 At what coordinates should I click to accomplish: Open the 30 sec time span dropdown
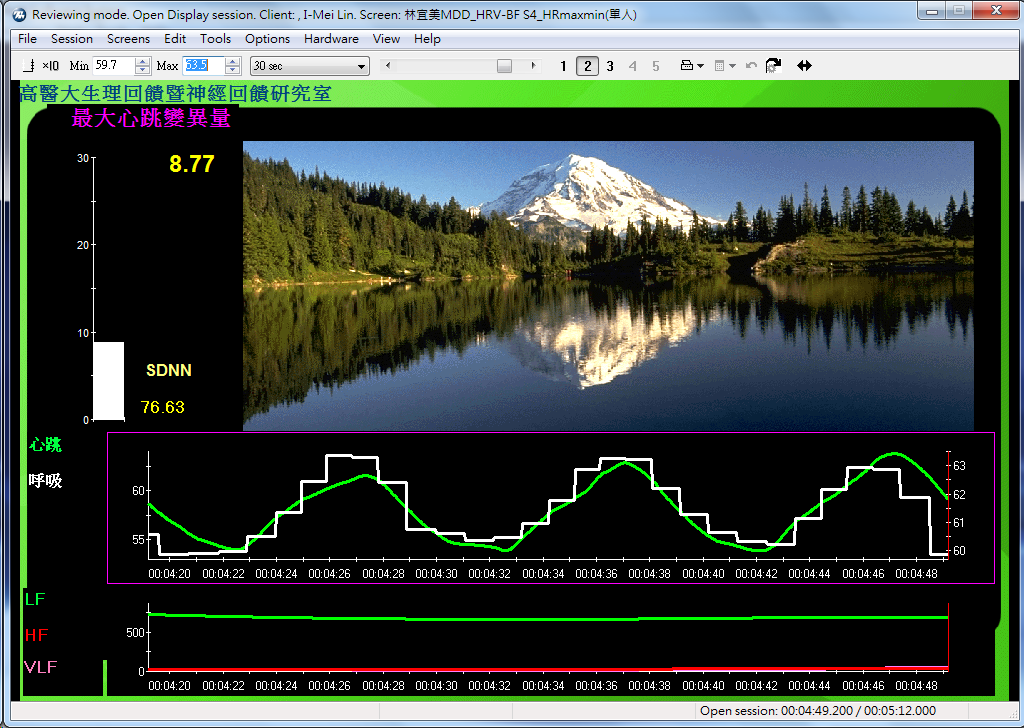click(x=309, y=66)
